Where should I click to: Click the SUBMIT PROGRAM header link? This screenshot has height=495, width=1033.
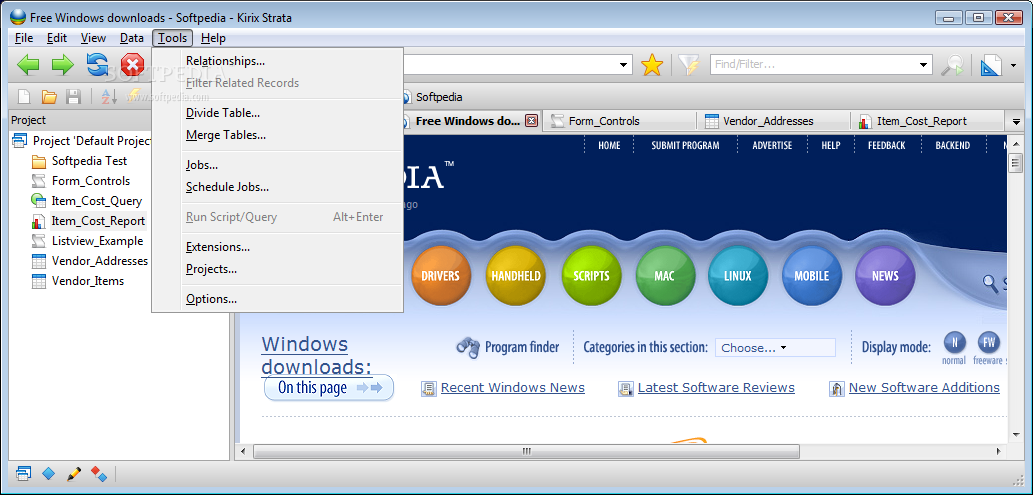(x=685, y=146)
